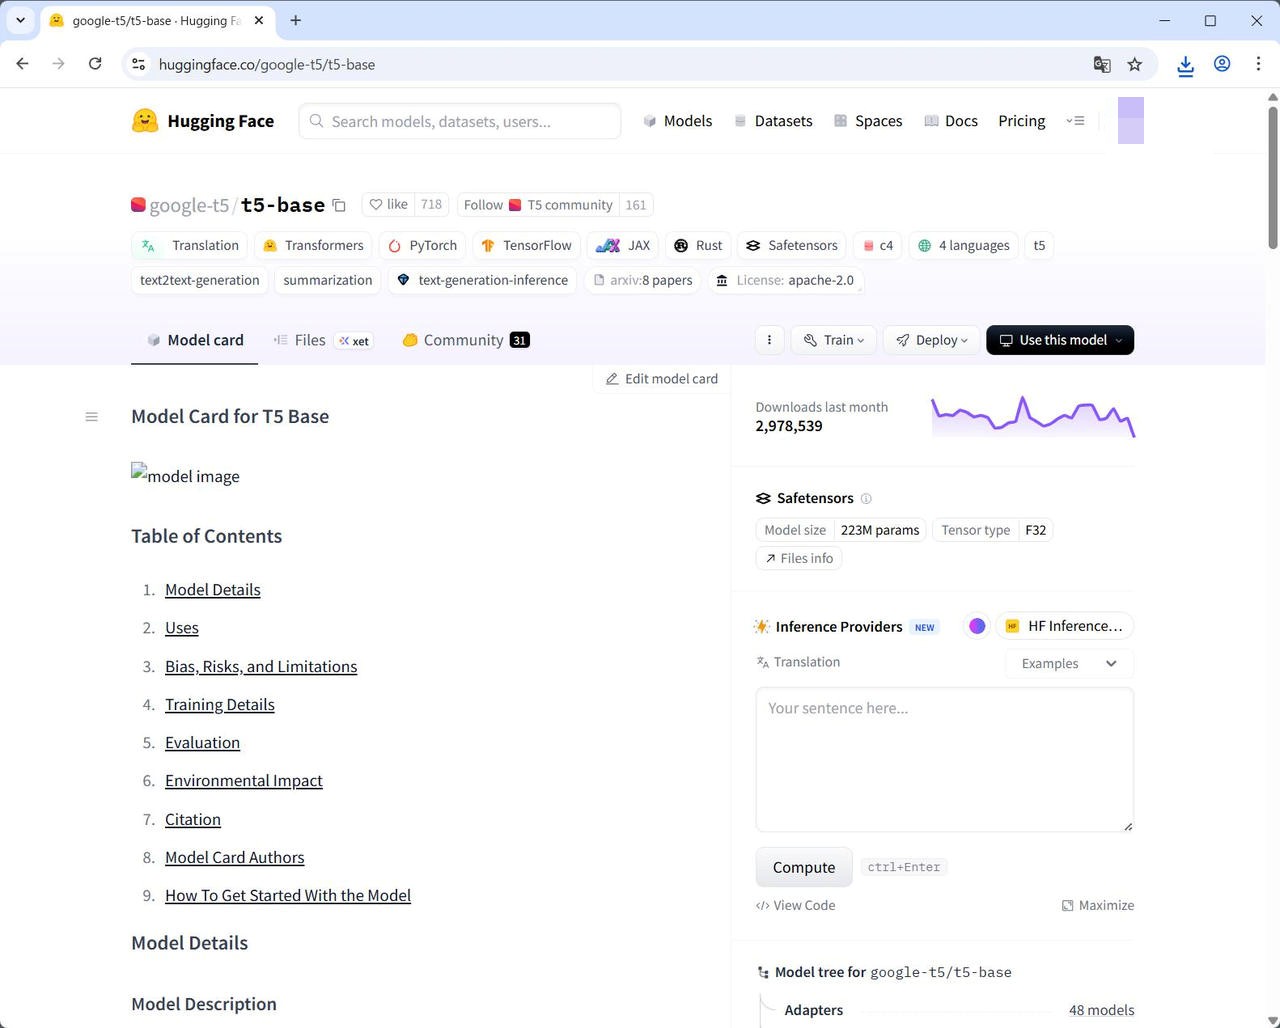Open Chrome downloads icon
Image resolution: width=1280 pixels, height=1028 pixels.
[x=1185, y=64]
